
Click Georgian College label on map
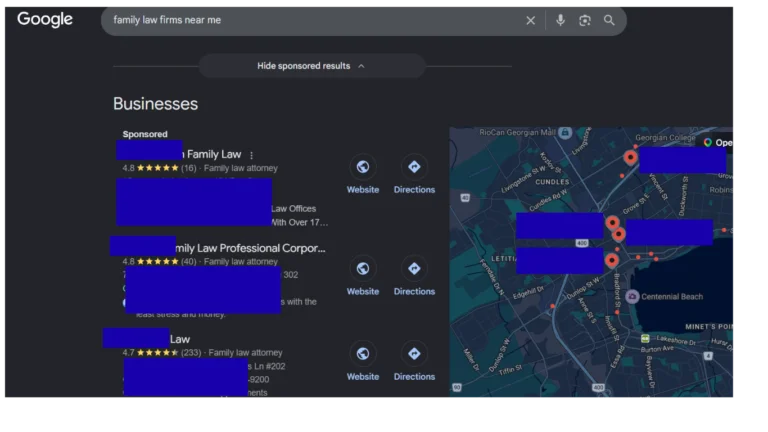665,138
